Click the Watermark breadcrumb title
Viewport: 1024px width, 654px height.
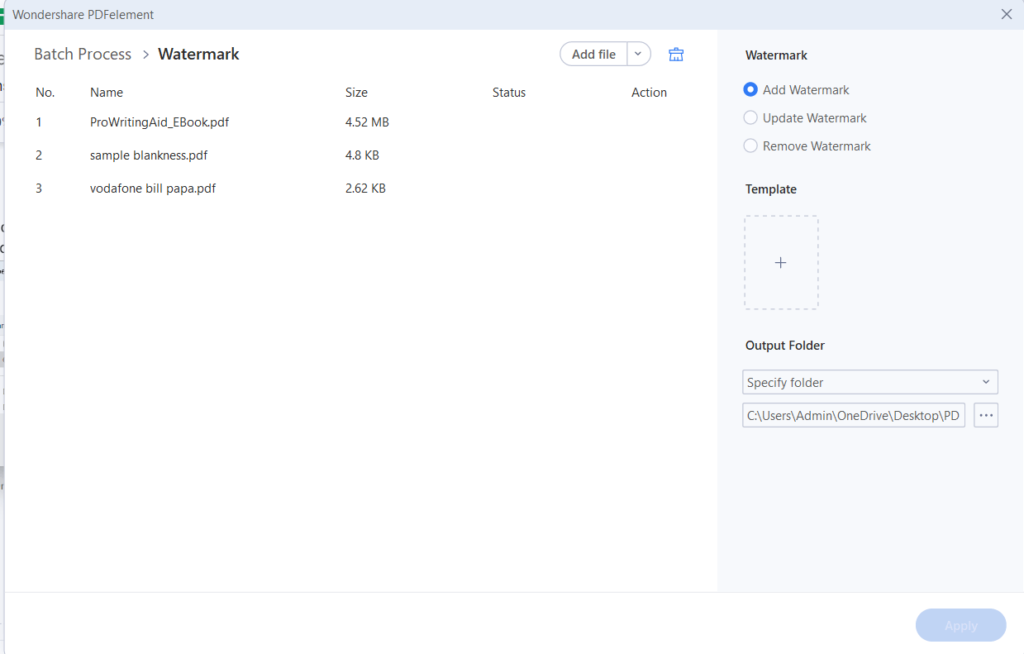(x=199, y=54)
